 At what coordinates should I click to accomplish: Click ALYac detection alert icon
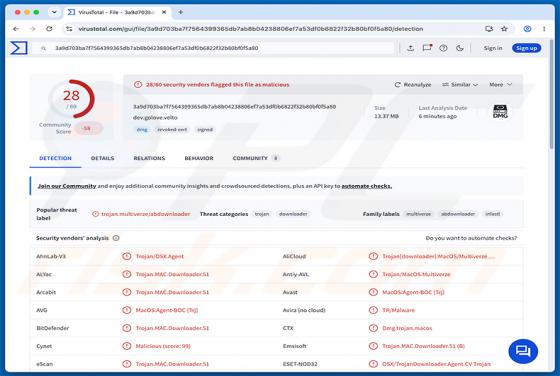(x=126, y=274)
